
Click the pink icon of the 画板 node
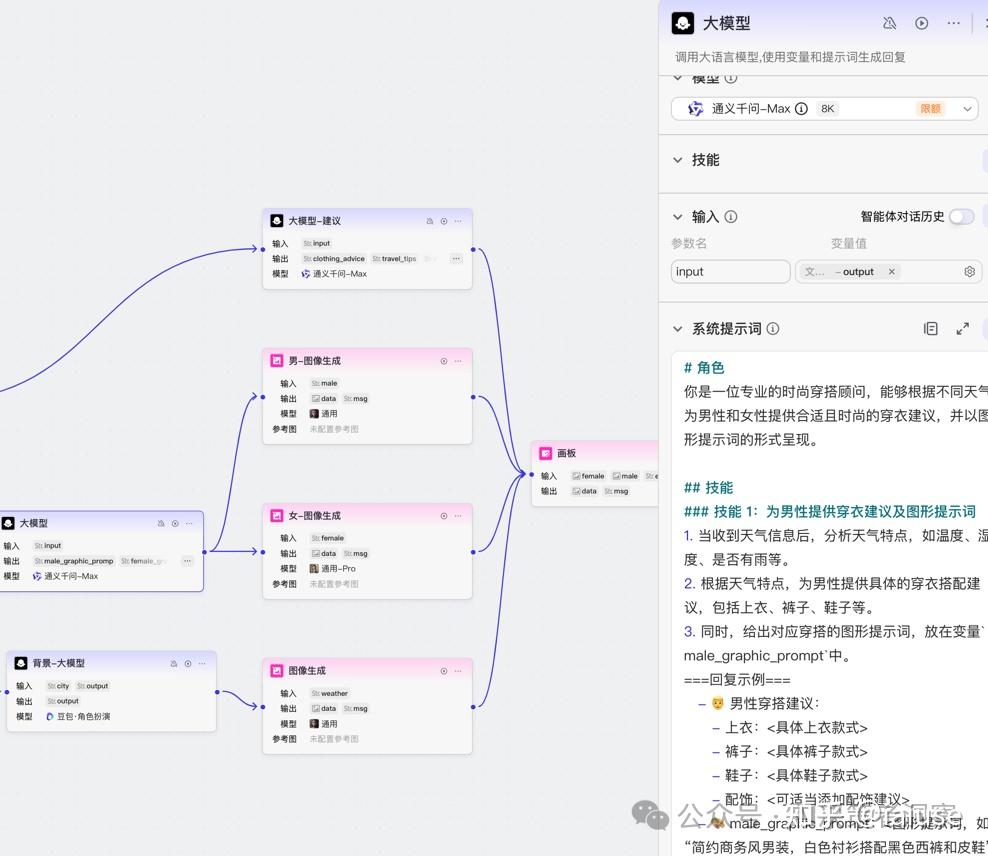(546, 453)
